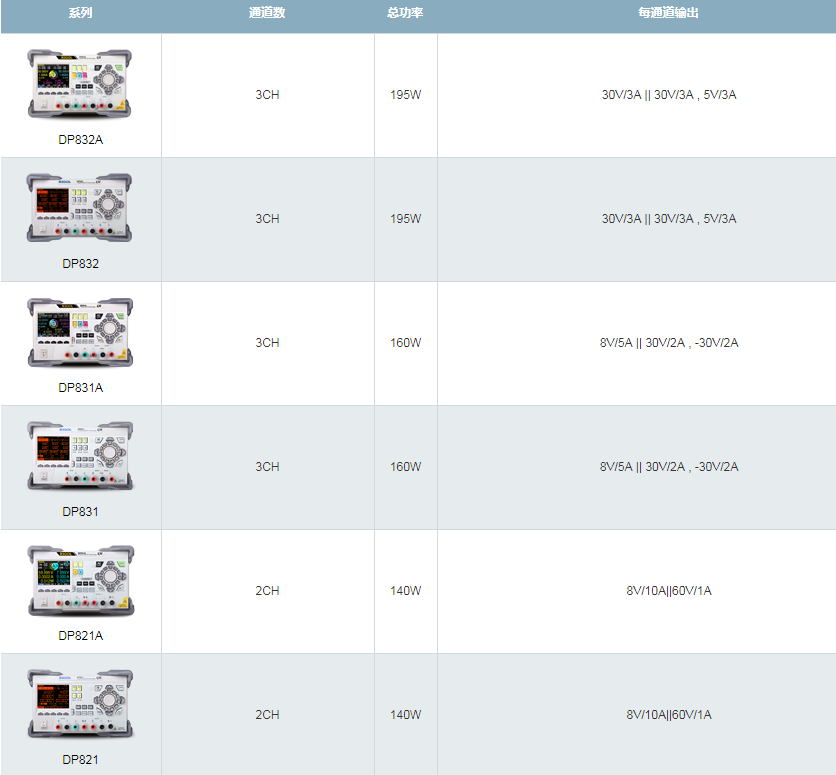The width and height of the screenshot is (836, 775).
Task: Select the channel output text for DP832A
Action: [x=669, y=95]
